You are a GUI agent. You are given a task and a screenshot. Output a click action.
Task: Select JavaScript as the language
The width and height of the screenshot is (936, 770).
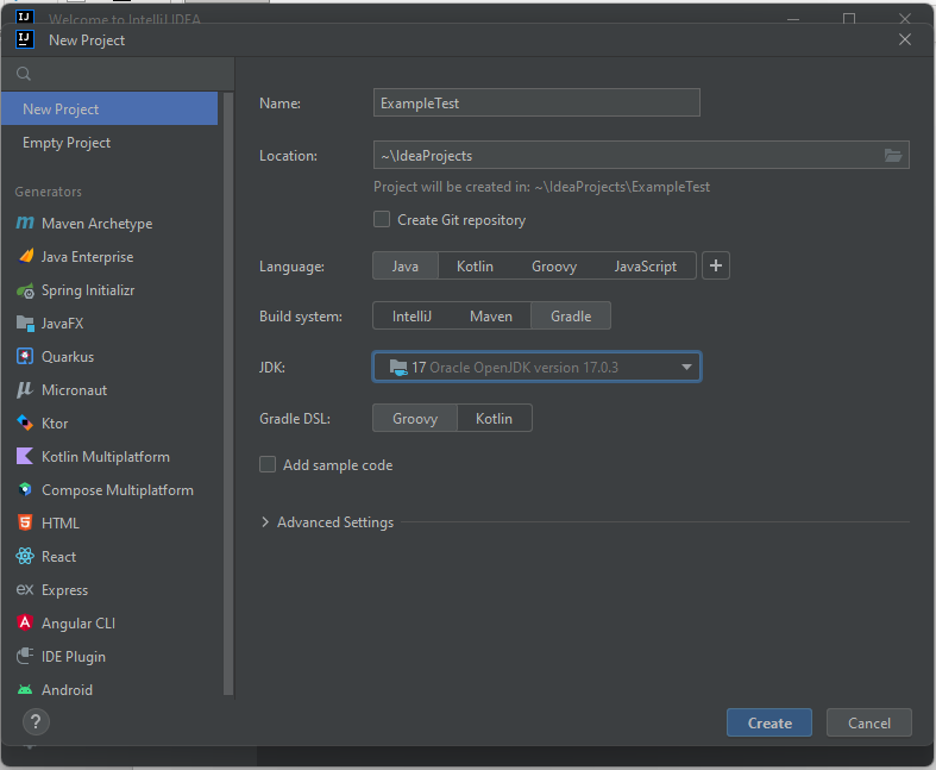(x=646, y=266)
